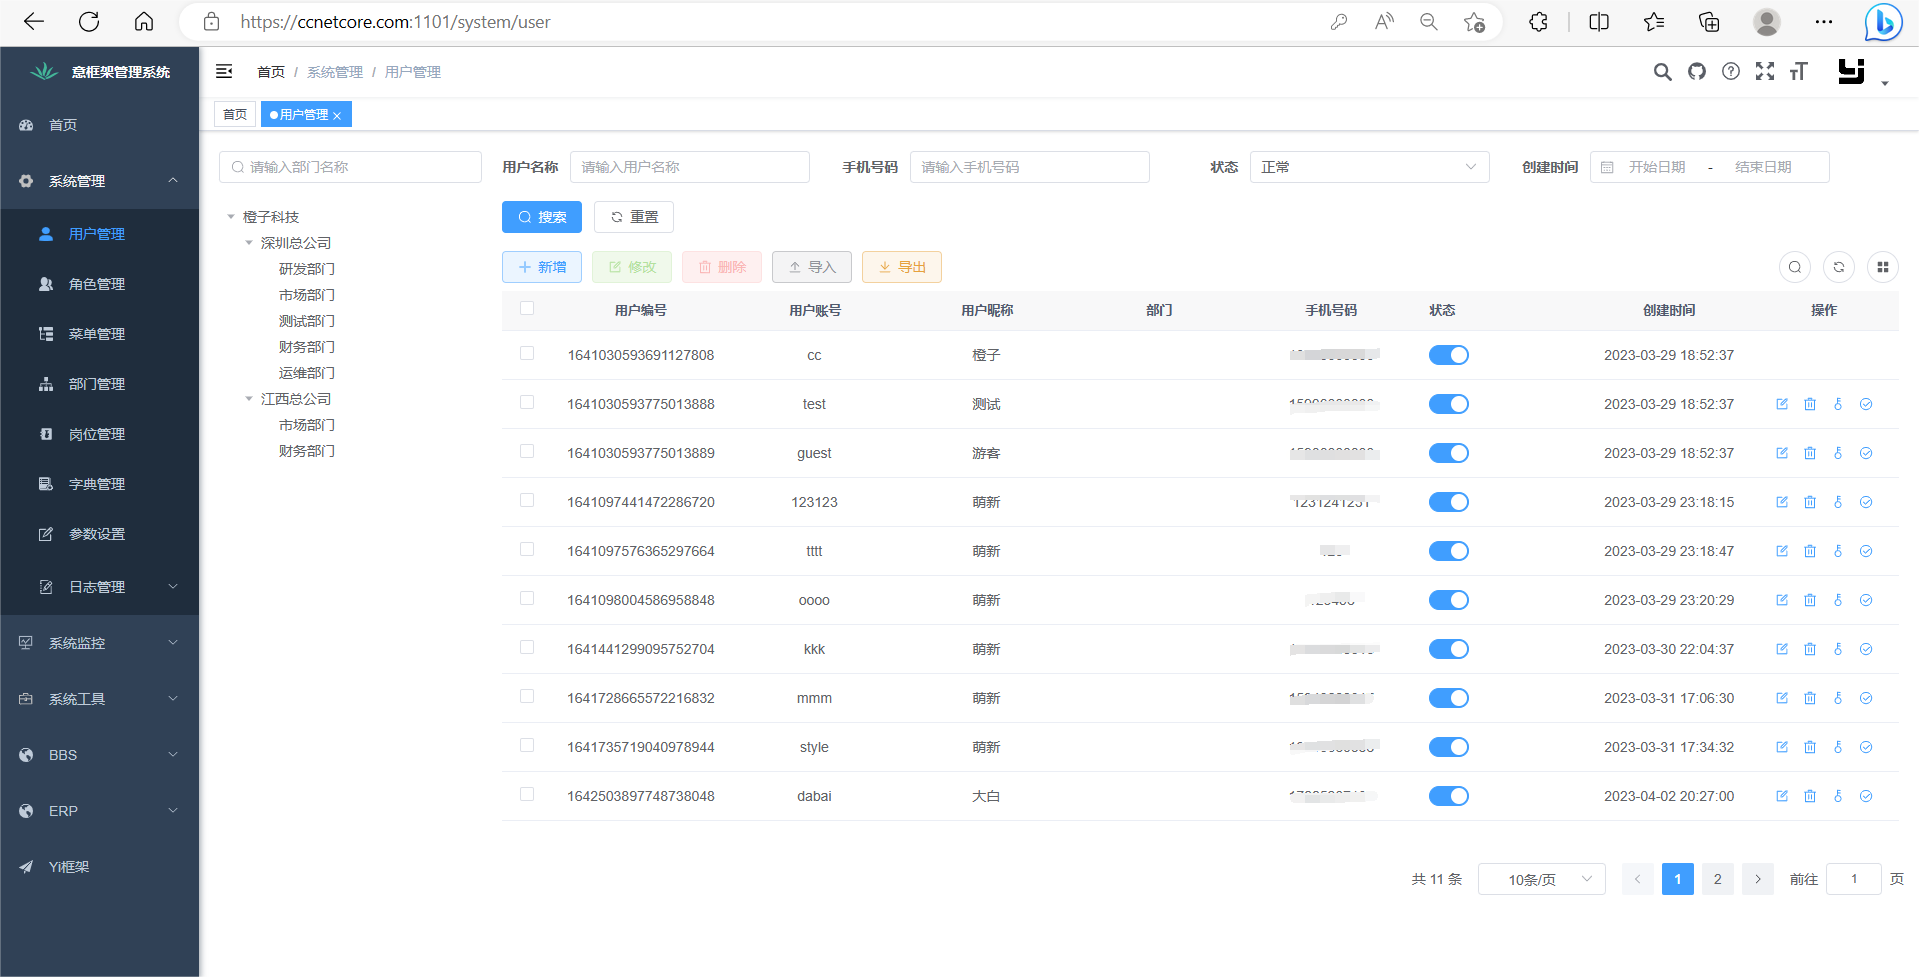Expand the 日志管理 sidebar menu

97,587
